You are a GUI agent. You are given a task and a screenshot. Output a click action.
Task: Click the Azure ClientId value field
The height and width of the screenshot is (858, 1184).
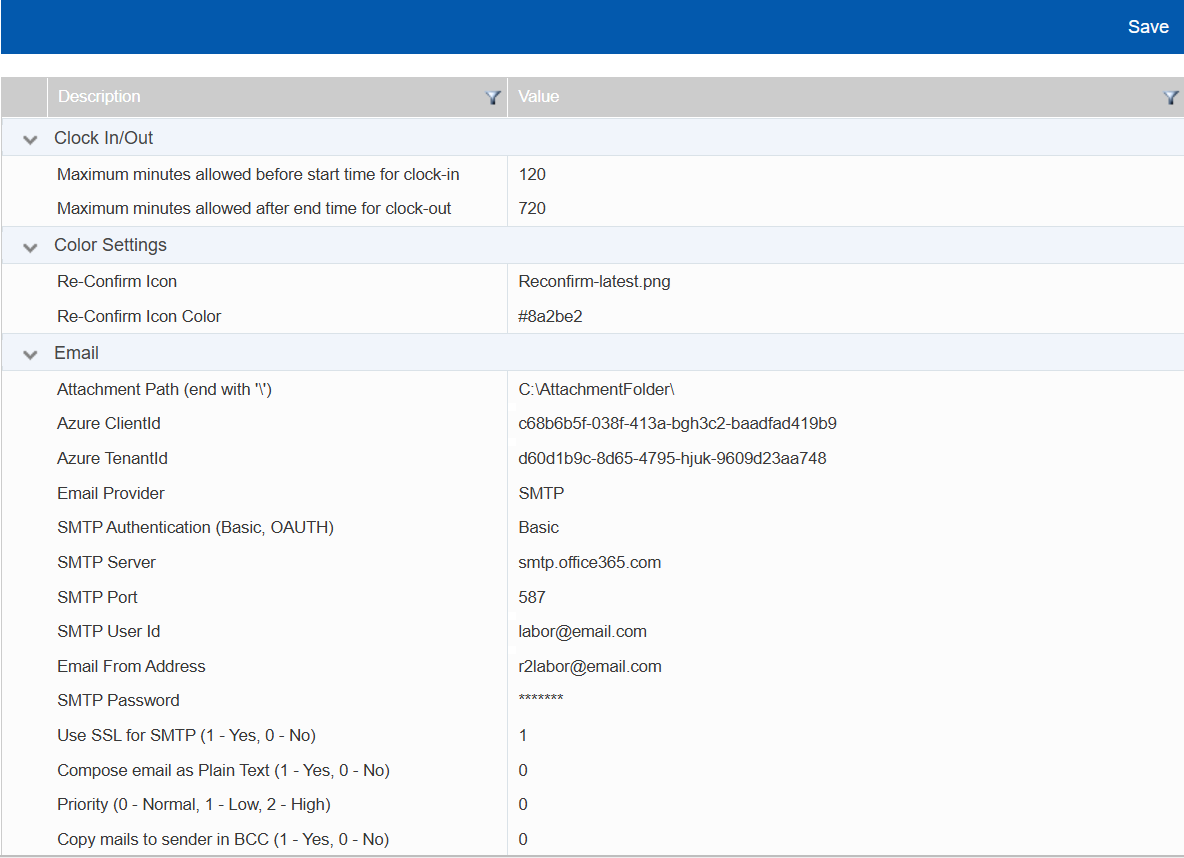point(677,423)
